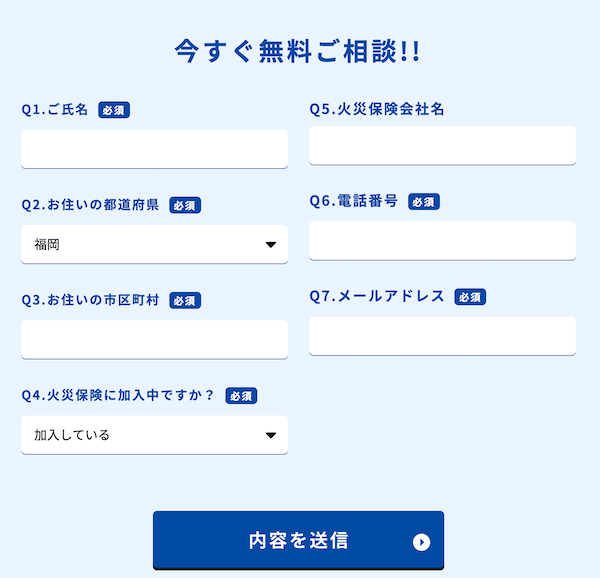Click the 必須 badge beside Q2.お住いの都道府県
The height and width of the screenshot is (578, 600).
coord(185,205)
